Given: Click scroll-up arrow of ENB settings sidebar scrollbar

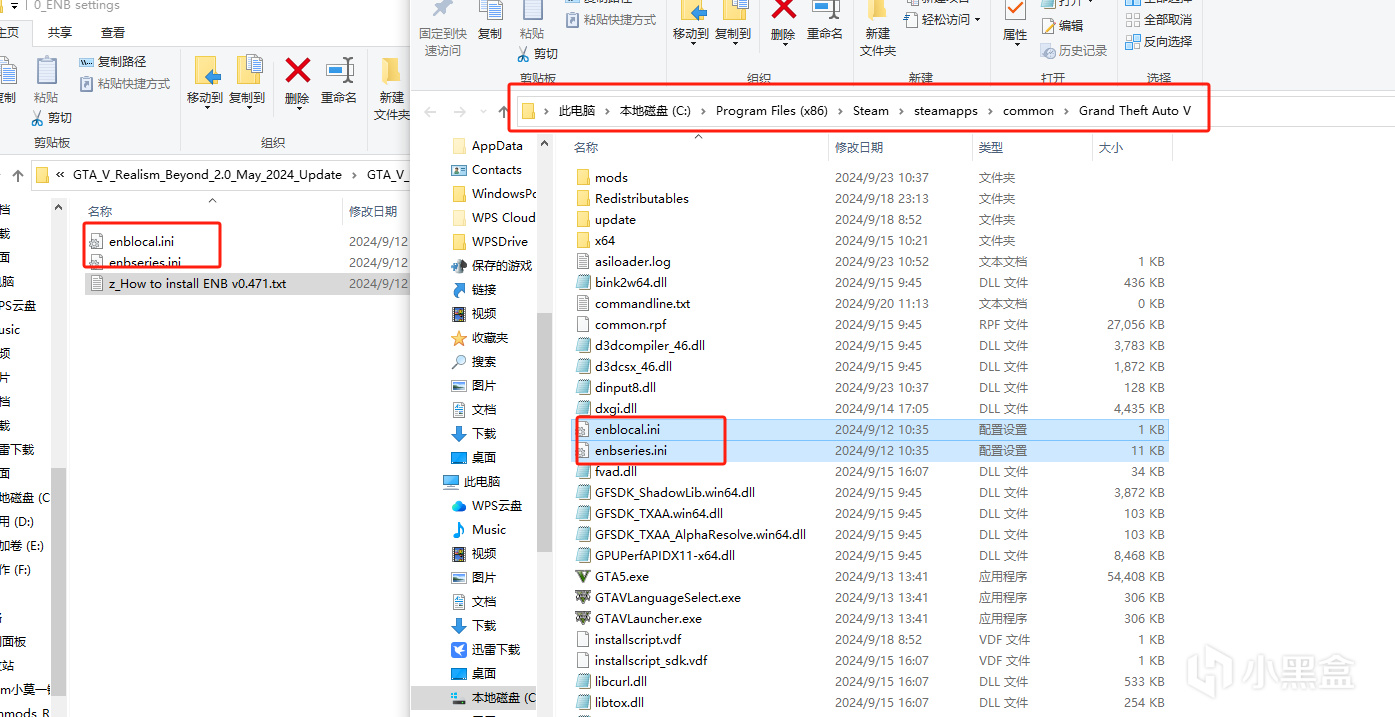Looking at the screenshot, I should click(58, 208).
